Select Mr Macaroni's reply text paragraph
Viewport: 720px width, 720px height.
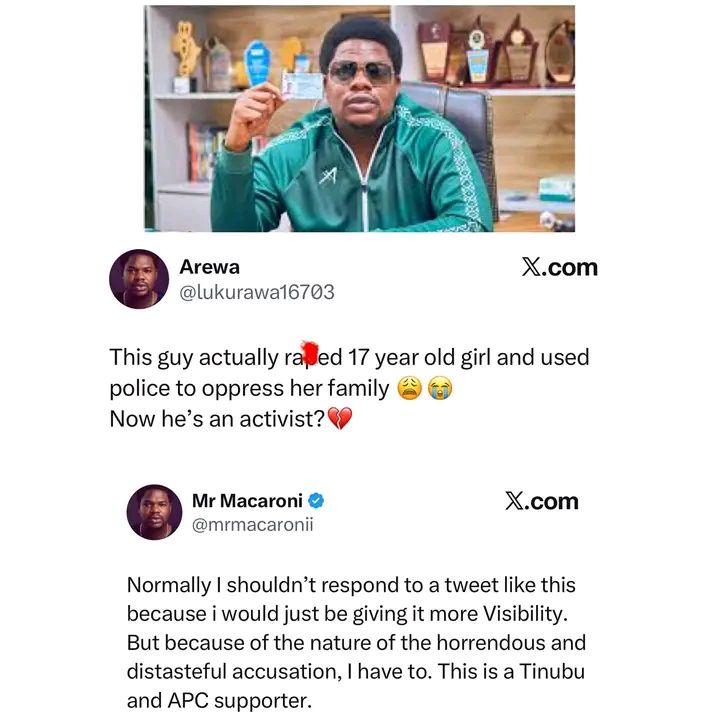click(355, 643)
